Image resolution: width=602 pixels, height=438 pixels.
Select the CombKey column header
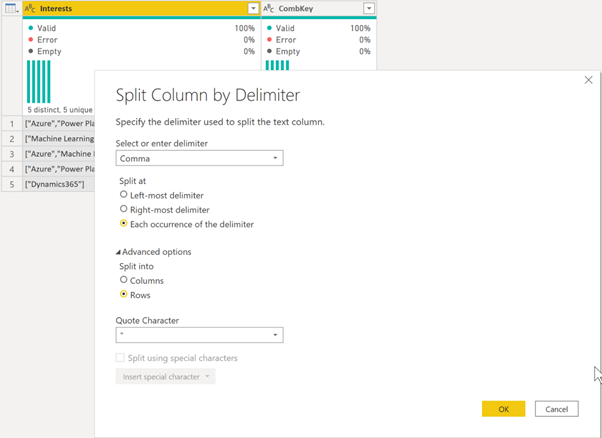(319, 8)
